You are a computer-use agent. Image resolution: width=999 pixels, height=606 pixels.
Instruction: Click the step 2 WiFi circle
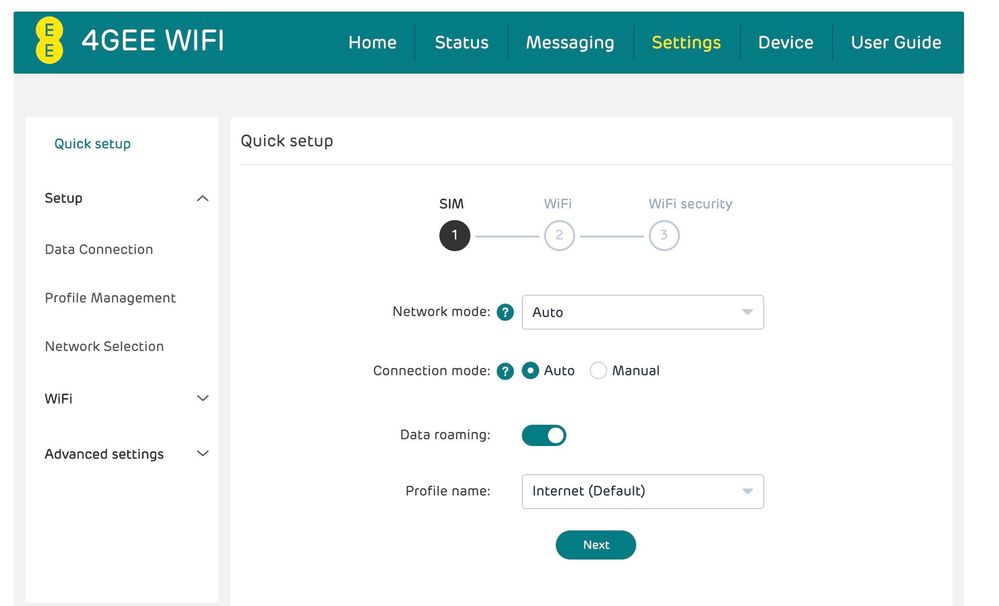pyautogui.click(x=559, y=236)
